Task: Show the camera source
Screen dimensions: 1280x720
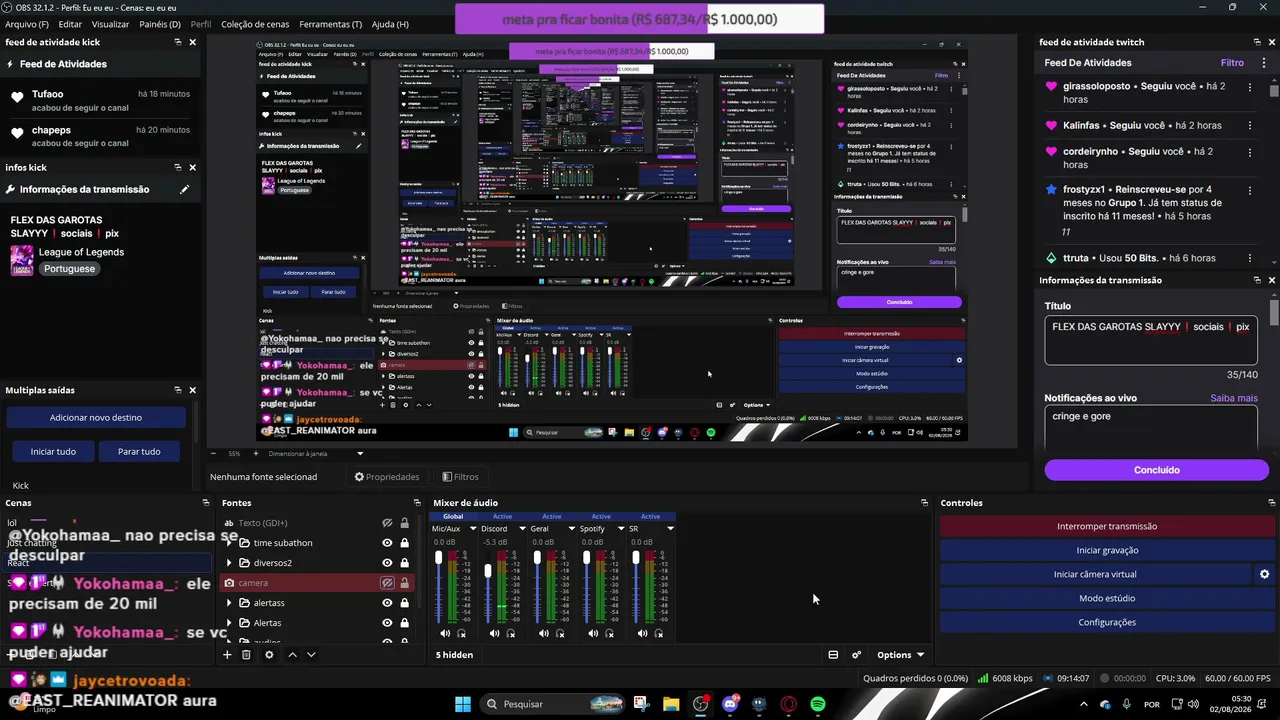Action: coord(387,583)
